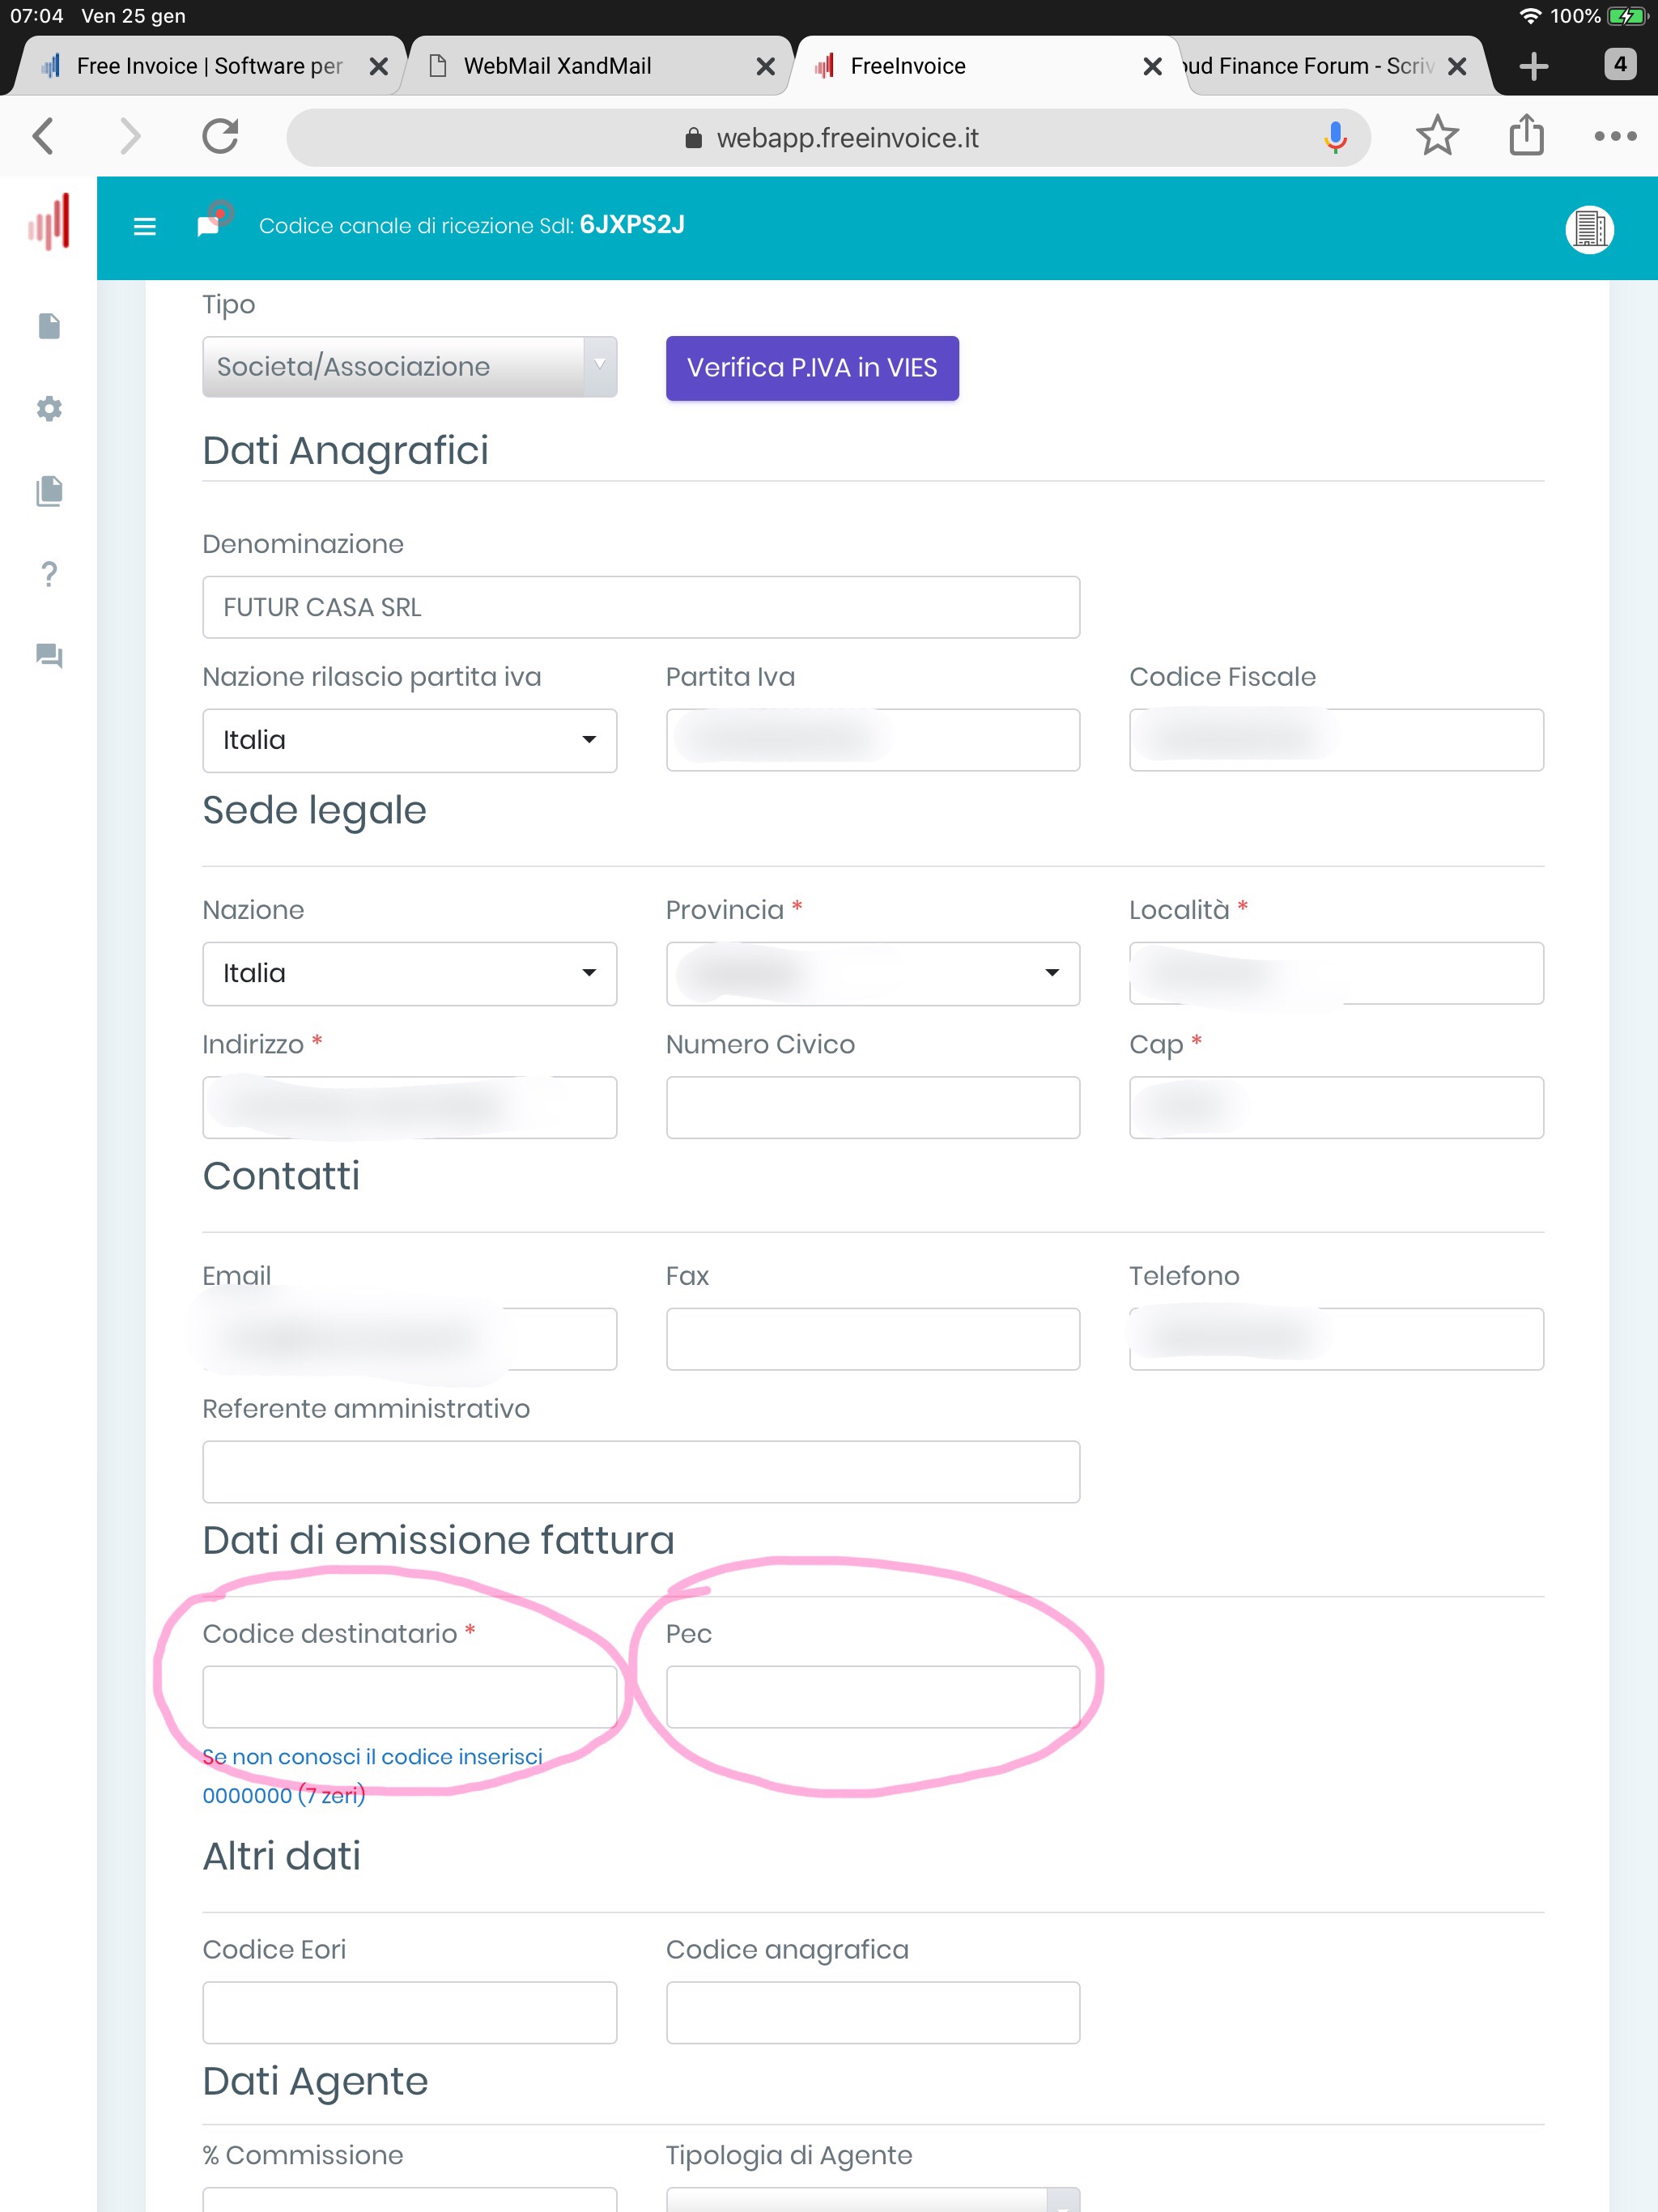The width and height of the screenshot is (1658, 2212).
Task: Click the Pec input field
Action: 872,1697
